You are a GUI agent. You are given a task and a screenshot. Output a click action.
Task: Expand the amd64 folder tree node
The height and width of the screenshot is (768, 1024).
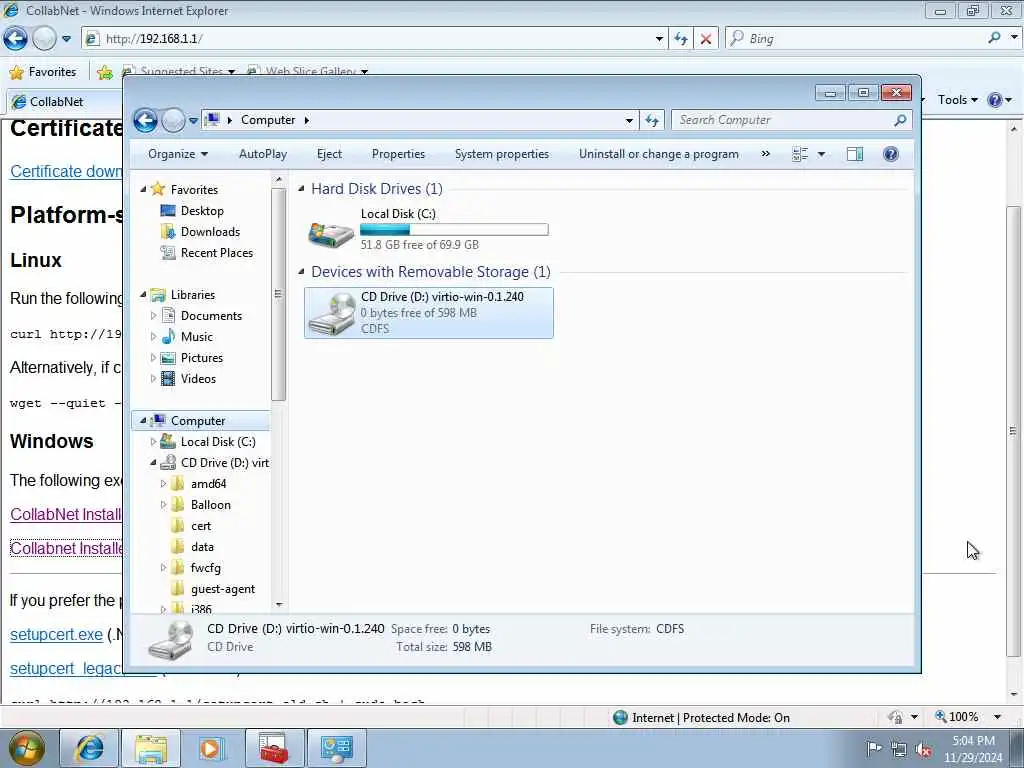pyautogui.click(x=163, y=484)
